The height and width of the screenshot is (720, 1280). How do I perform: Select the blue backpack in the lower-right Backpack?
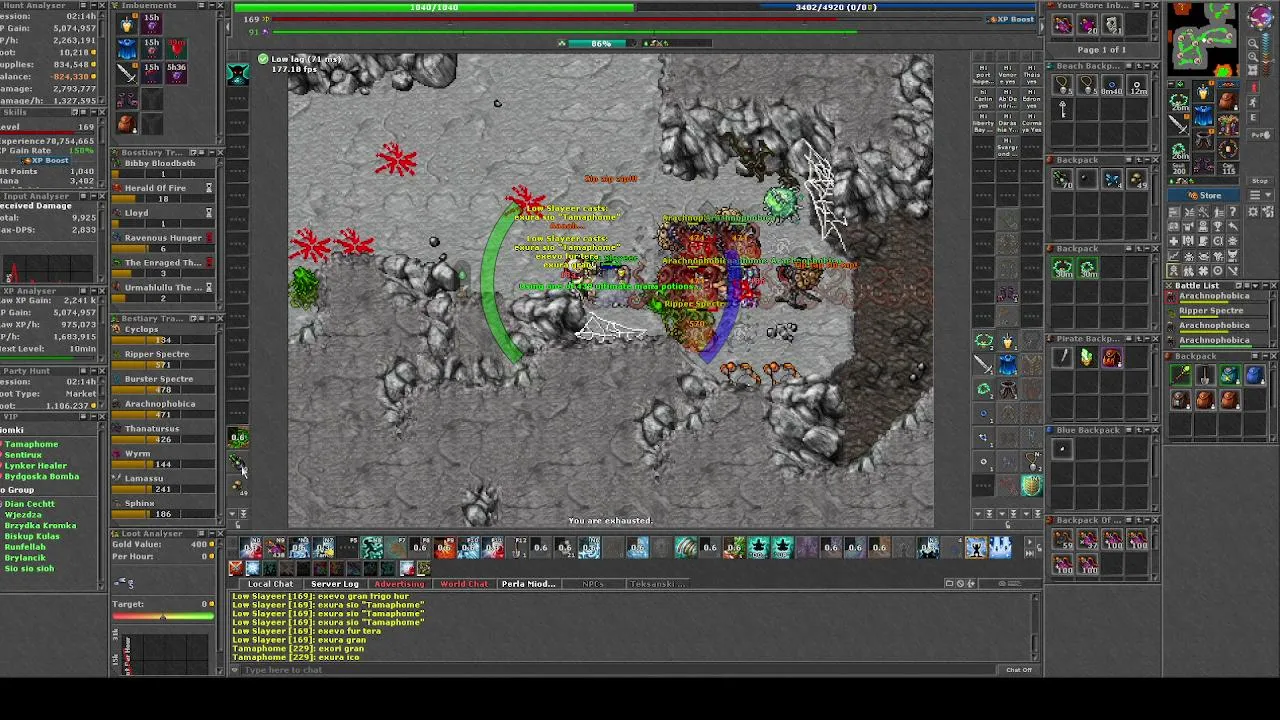(x=1255, y=375)
